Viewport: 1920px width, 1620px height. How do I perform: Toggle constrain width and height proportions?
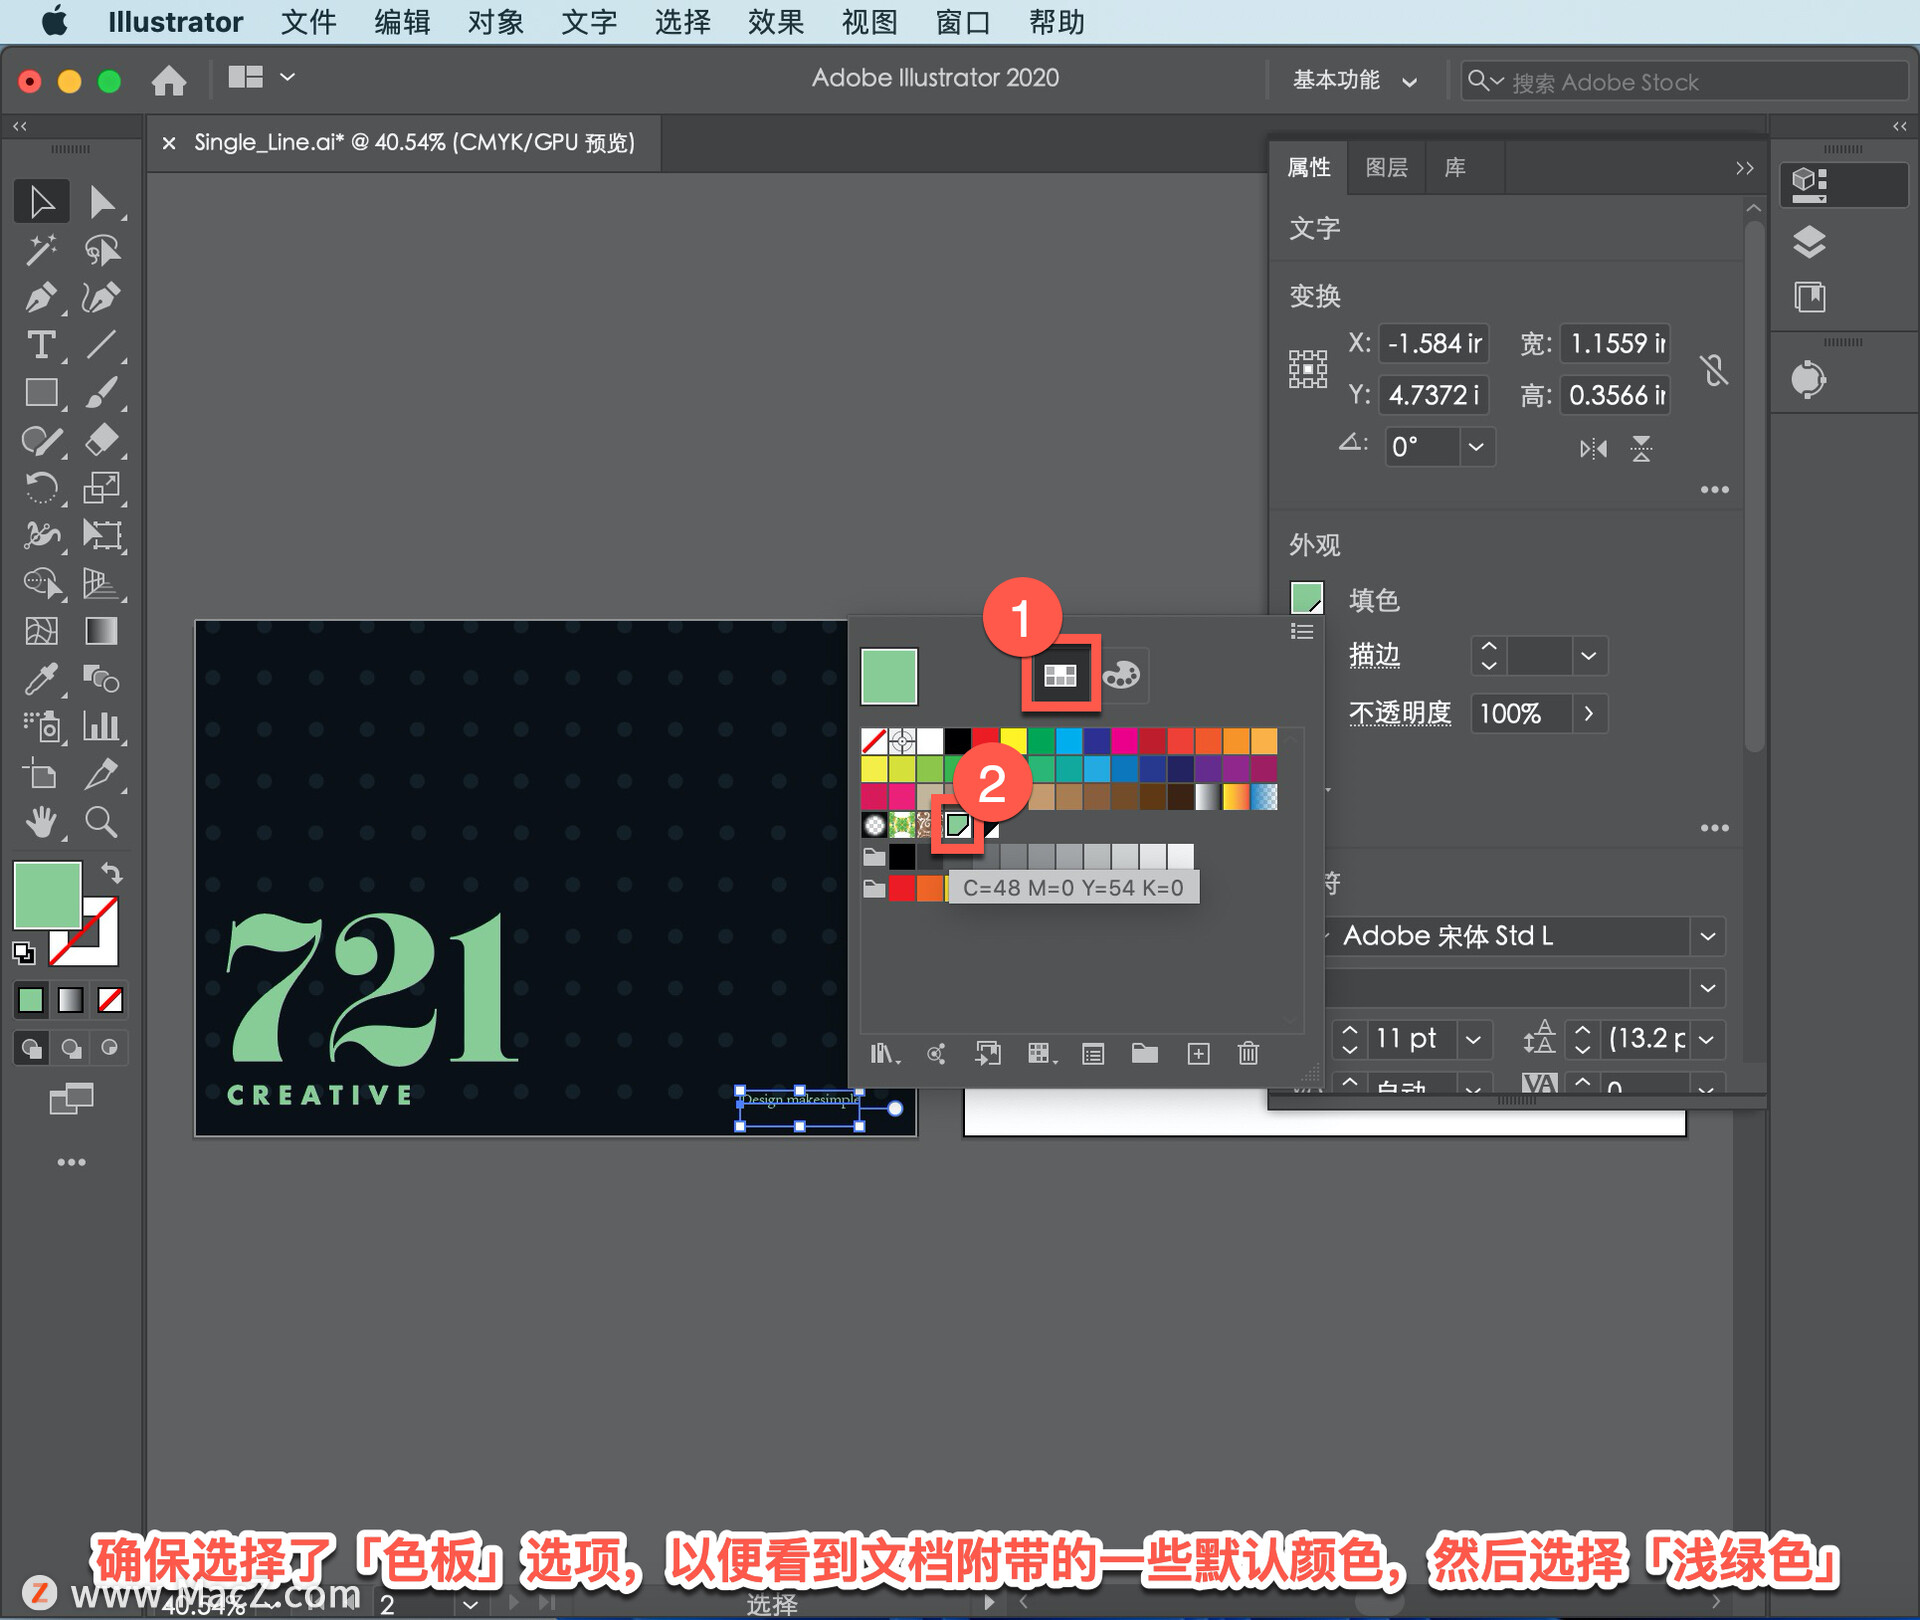[x=1714, y=370]
